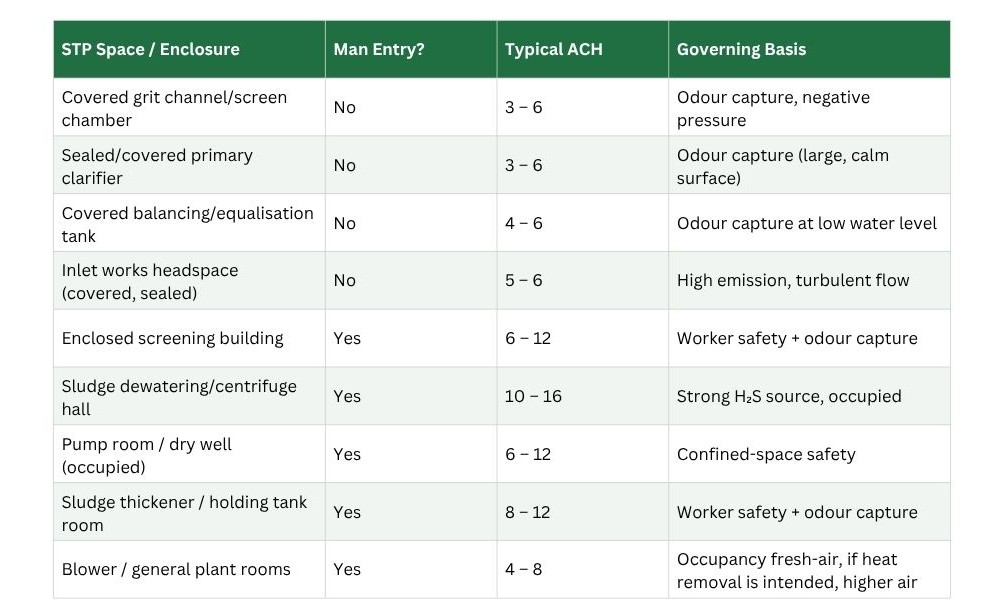
Task: Click 'High emission, turbulent flow' cell
Action: (809, 281)
